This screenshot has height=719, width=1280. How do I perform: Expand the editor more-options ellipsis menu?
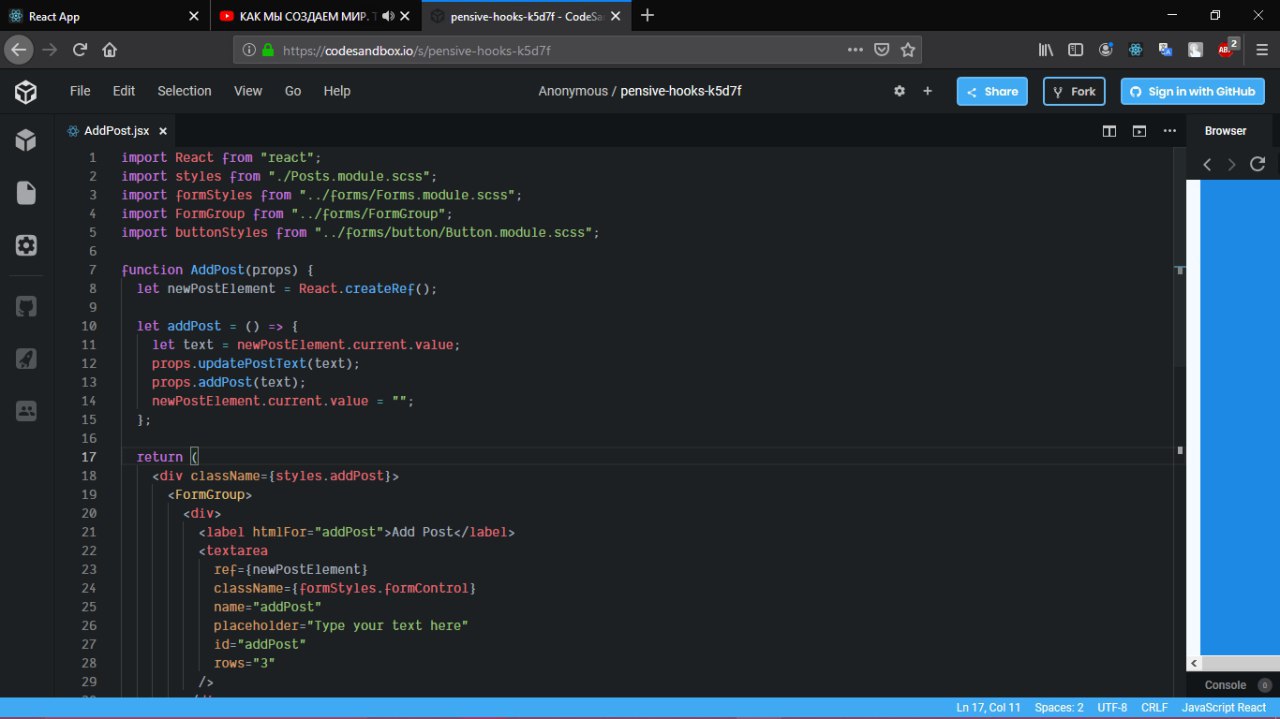point(1169,131)
